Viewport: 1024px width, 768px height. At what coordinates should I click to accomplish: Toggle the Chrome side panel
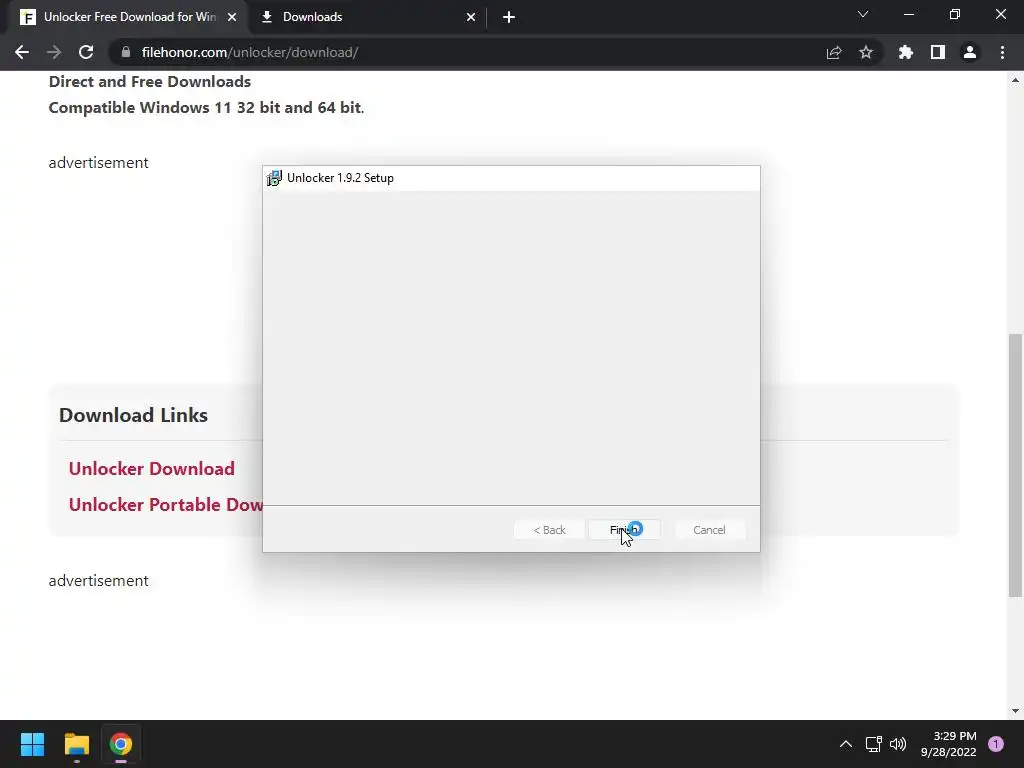click(938, 52)
